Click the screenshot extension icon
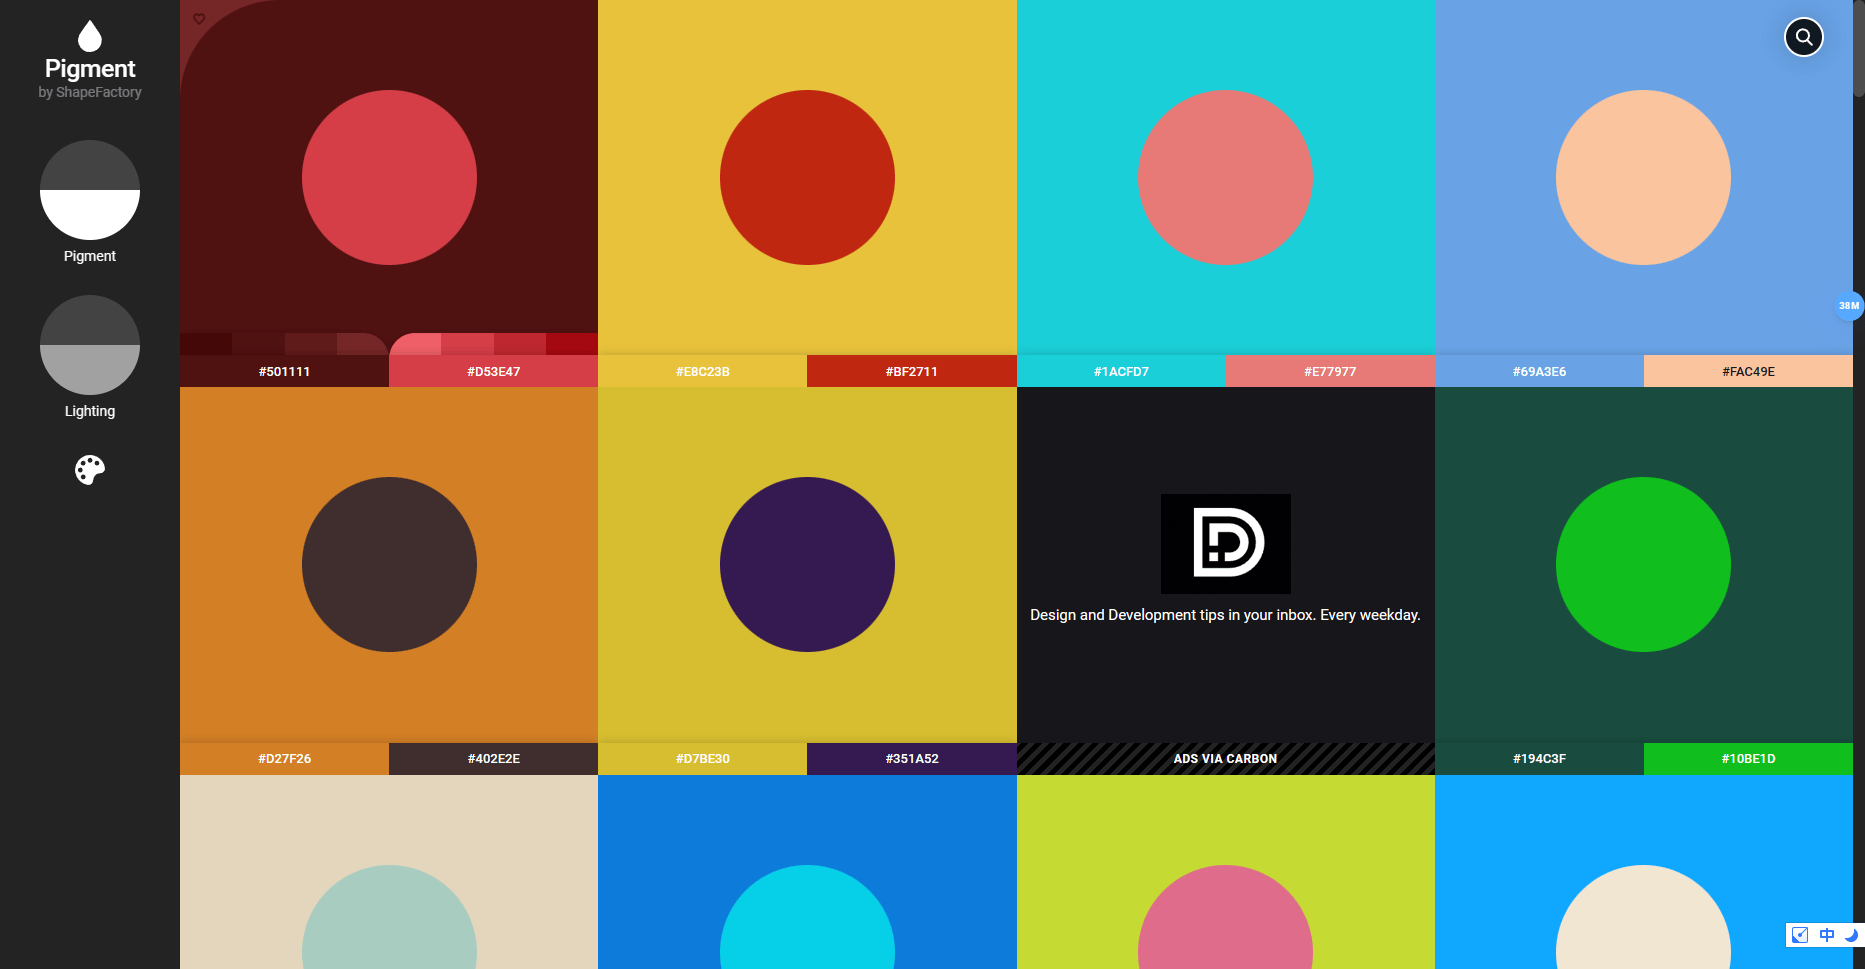The image size is (1865, 969). coord(1799,935)
